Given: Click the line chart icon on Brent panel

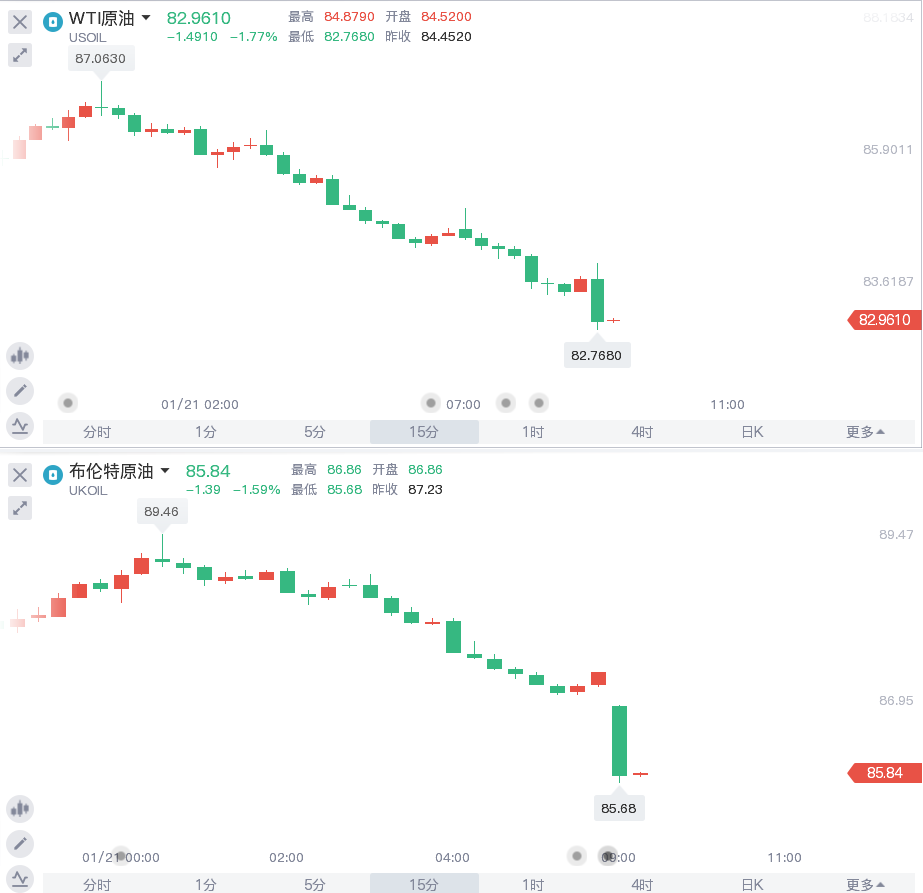Looking at the screenshot, I should pos(20,877).
